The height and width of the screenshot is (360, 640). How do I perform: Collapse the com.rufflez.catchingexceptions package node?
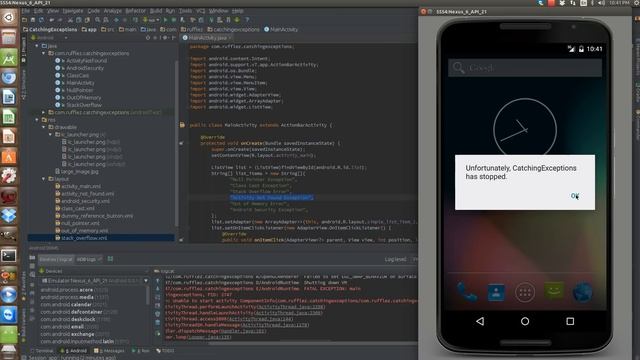pyautogui.click(x=44, y=53)
